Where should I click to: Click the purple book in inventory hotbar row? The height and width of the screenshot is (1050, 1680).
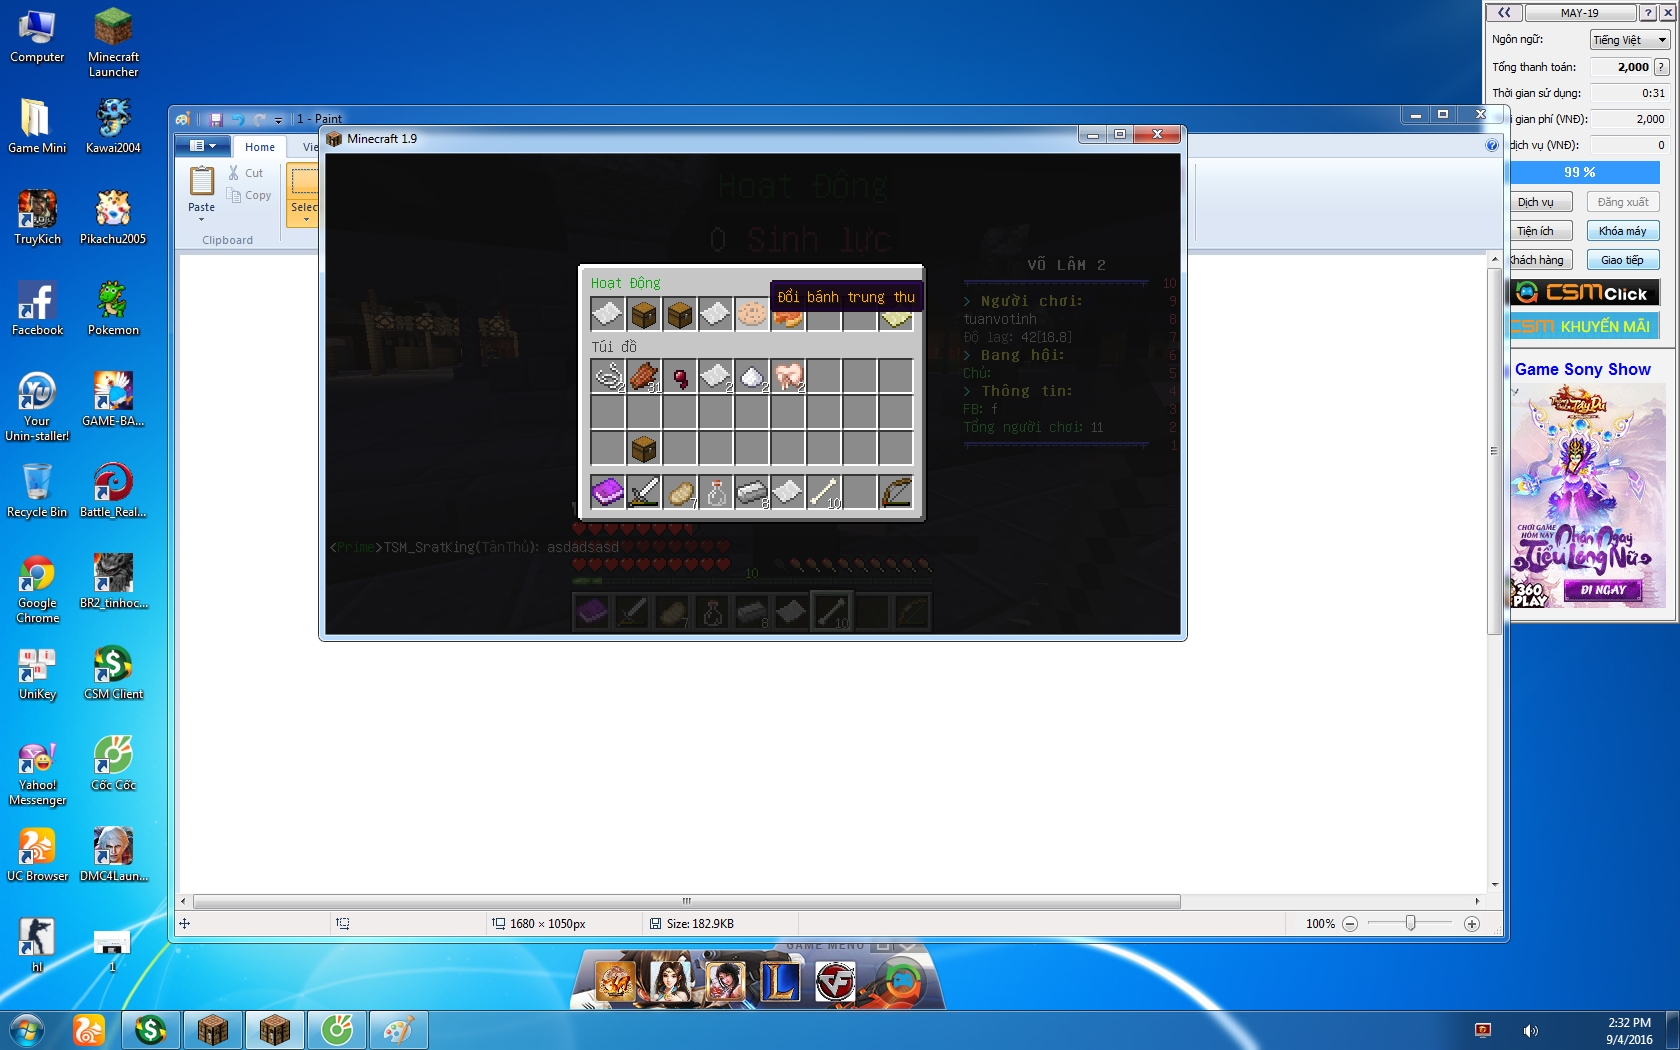click(607, 492)
